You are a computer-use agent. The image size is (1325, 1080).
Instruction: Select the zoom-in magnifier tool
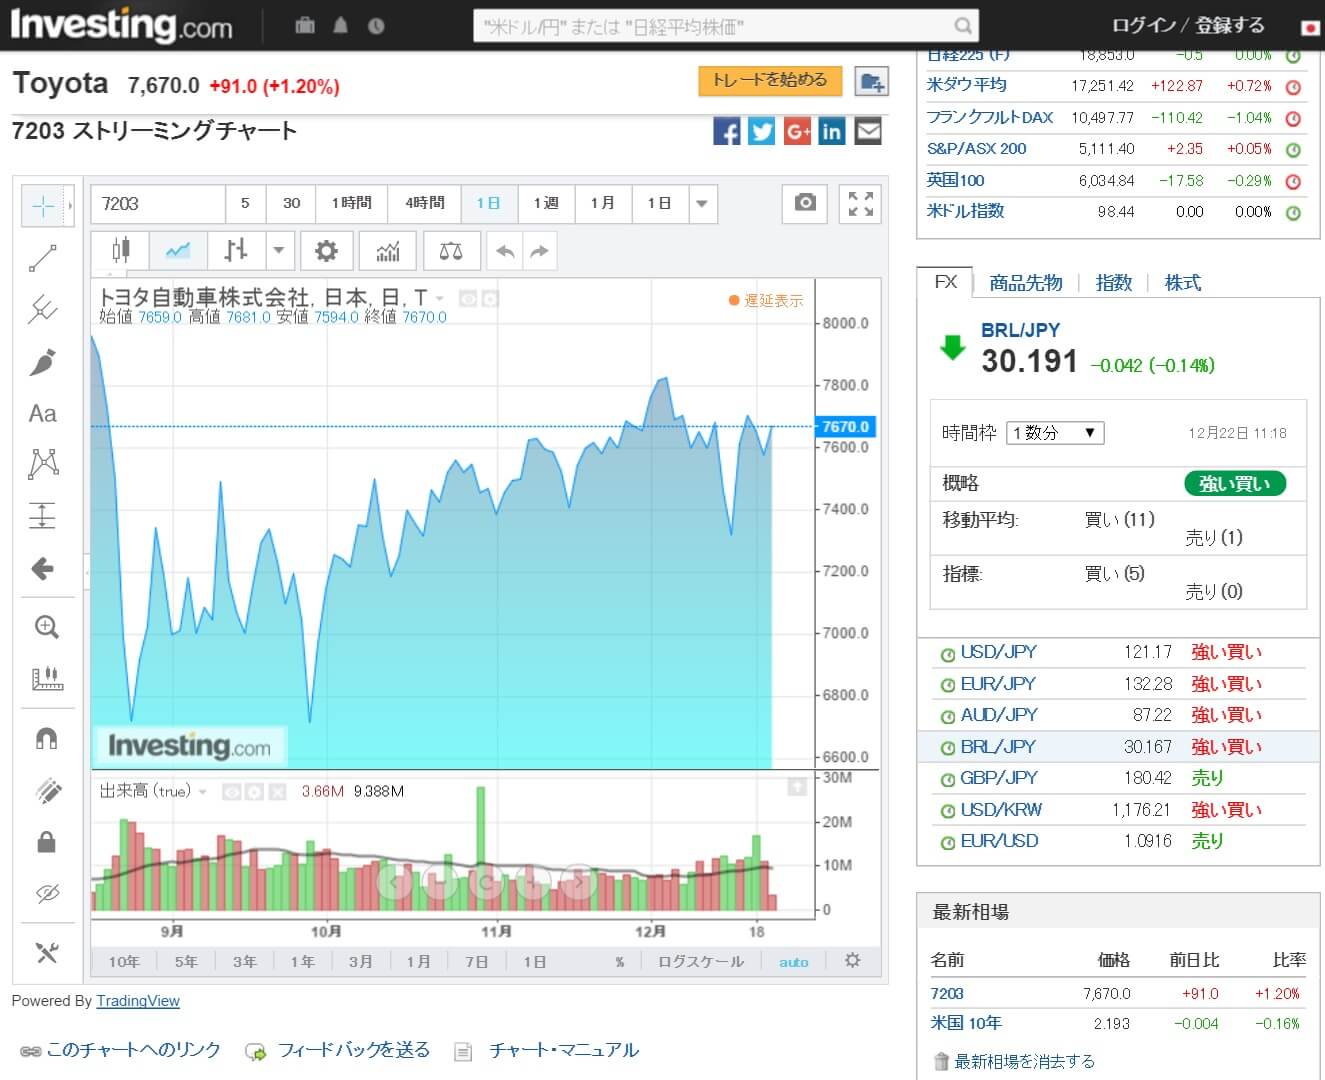[x=42, y=627]
